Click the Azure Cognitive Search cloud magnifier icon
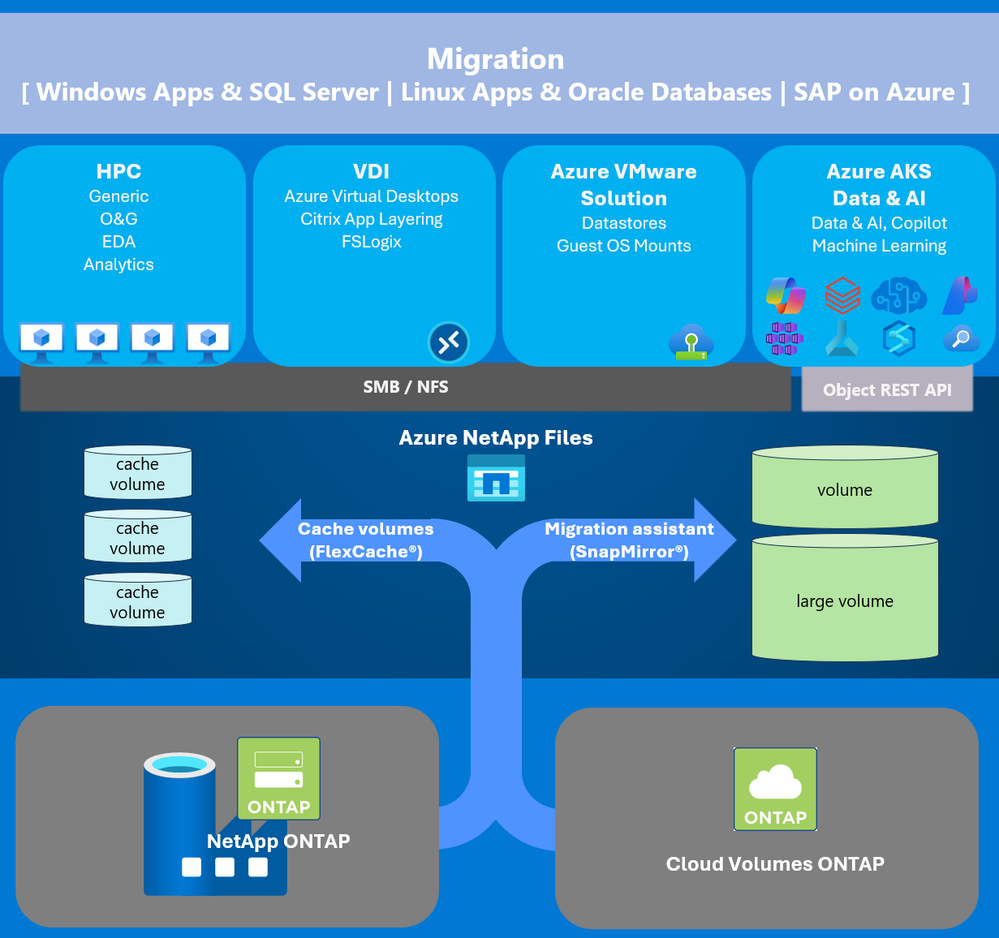The width and height of the screenshot is (999, 938). pos(961,340)
